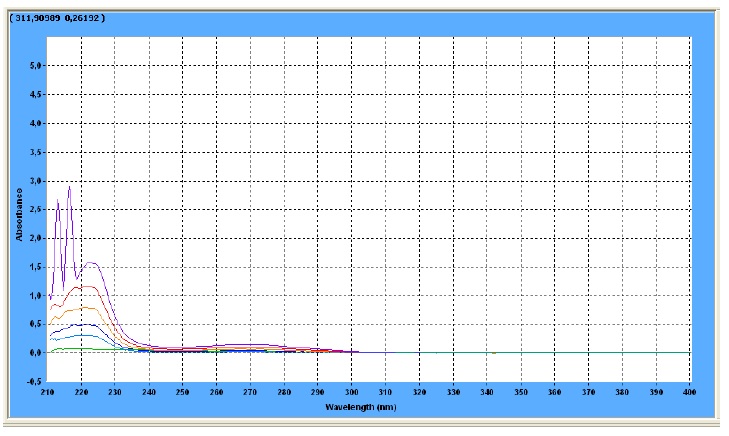Click the dark blue spectrum curve's peak

86,324
